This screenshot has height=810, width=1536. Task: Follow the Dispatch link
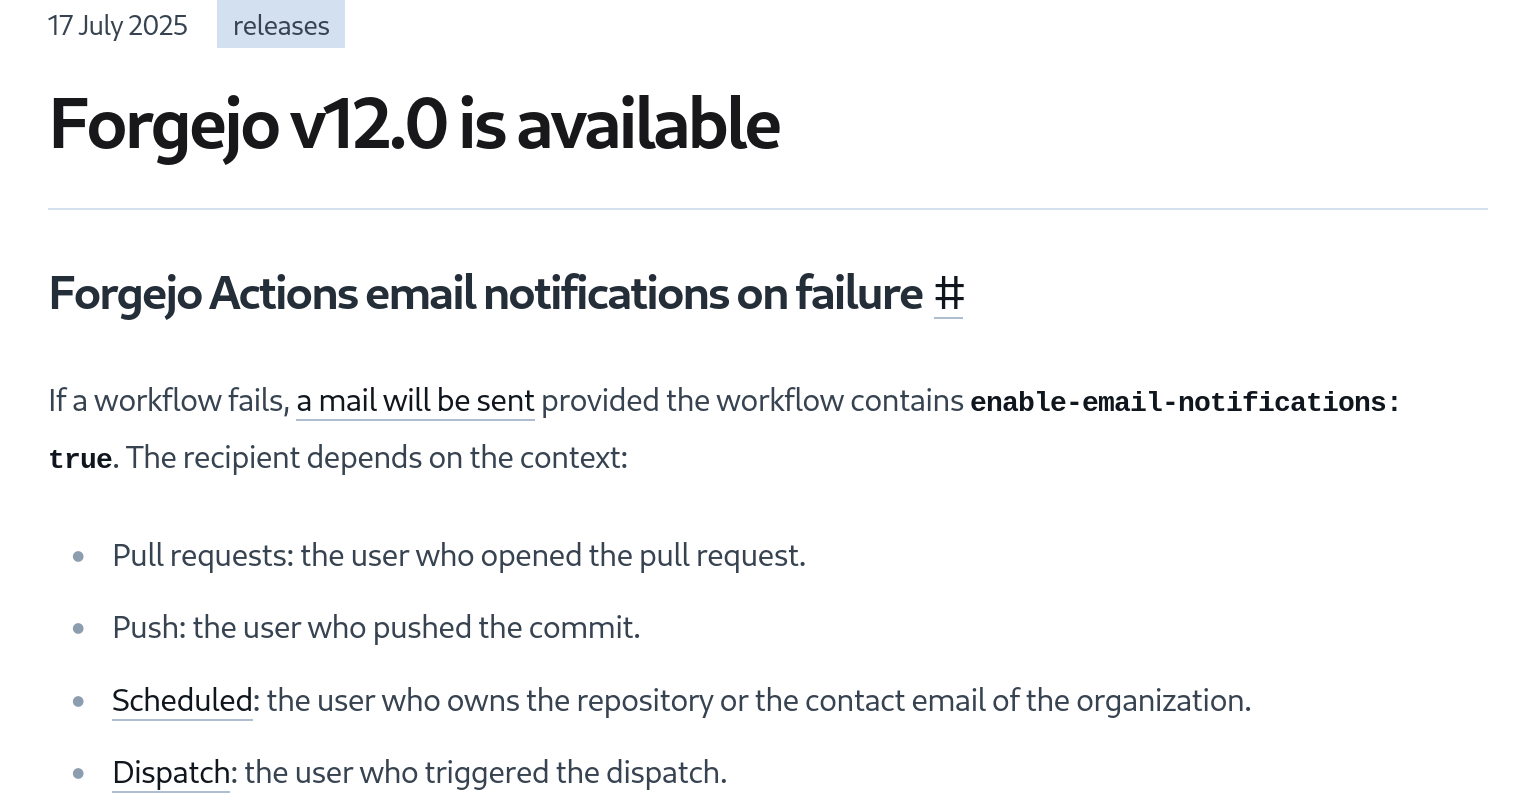(x=171, y=773)
